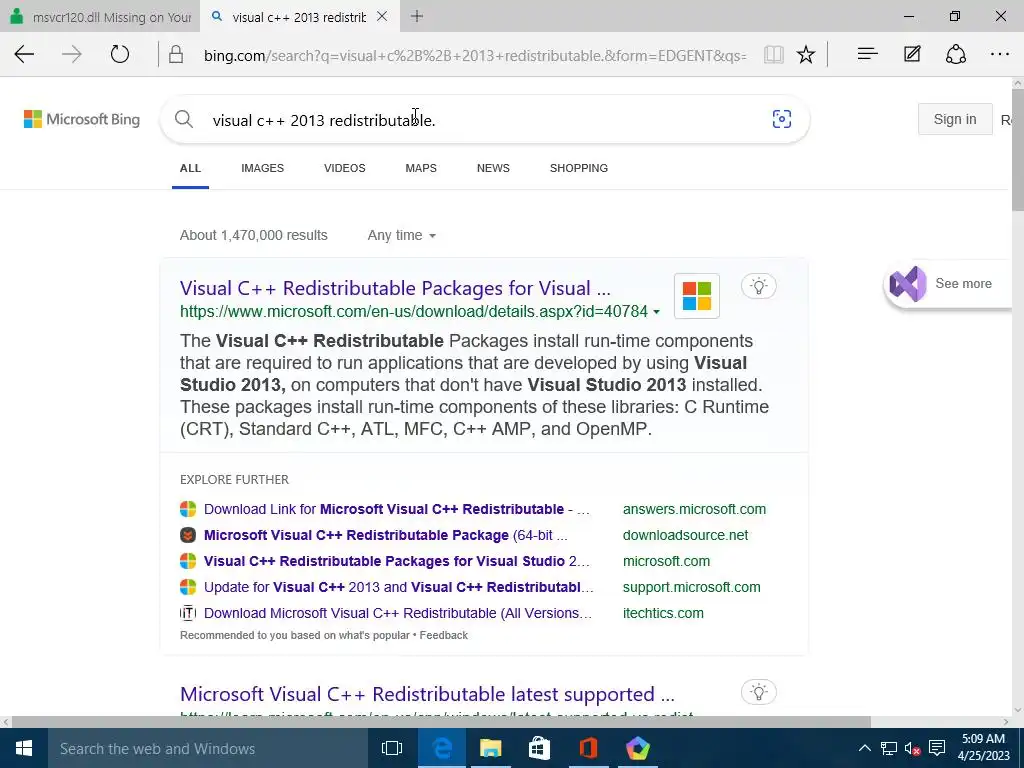Click the colorful hexagon app on taskbar

tap(637, 748)
